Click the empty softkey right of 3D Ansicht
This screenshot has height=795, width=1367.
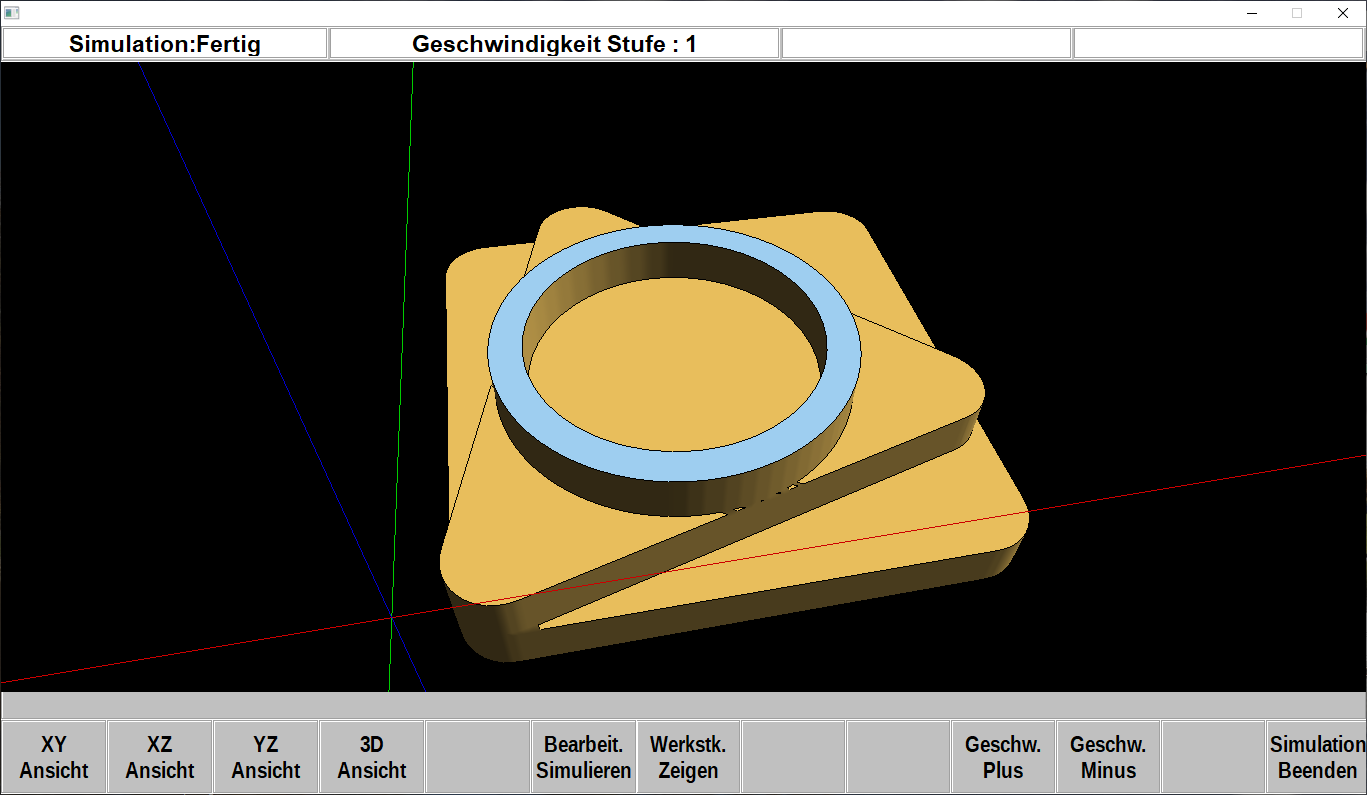point(478,757)
